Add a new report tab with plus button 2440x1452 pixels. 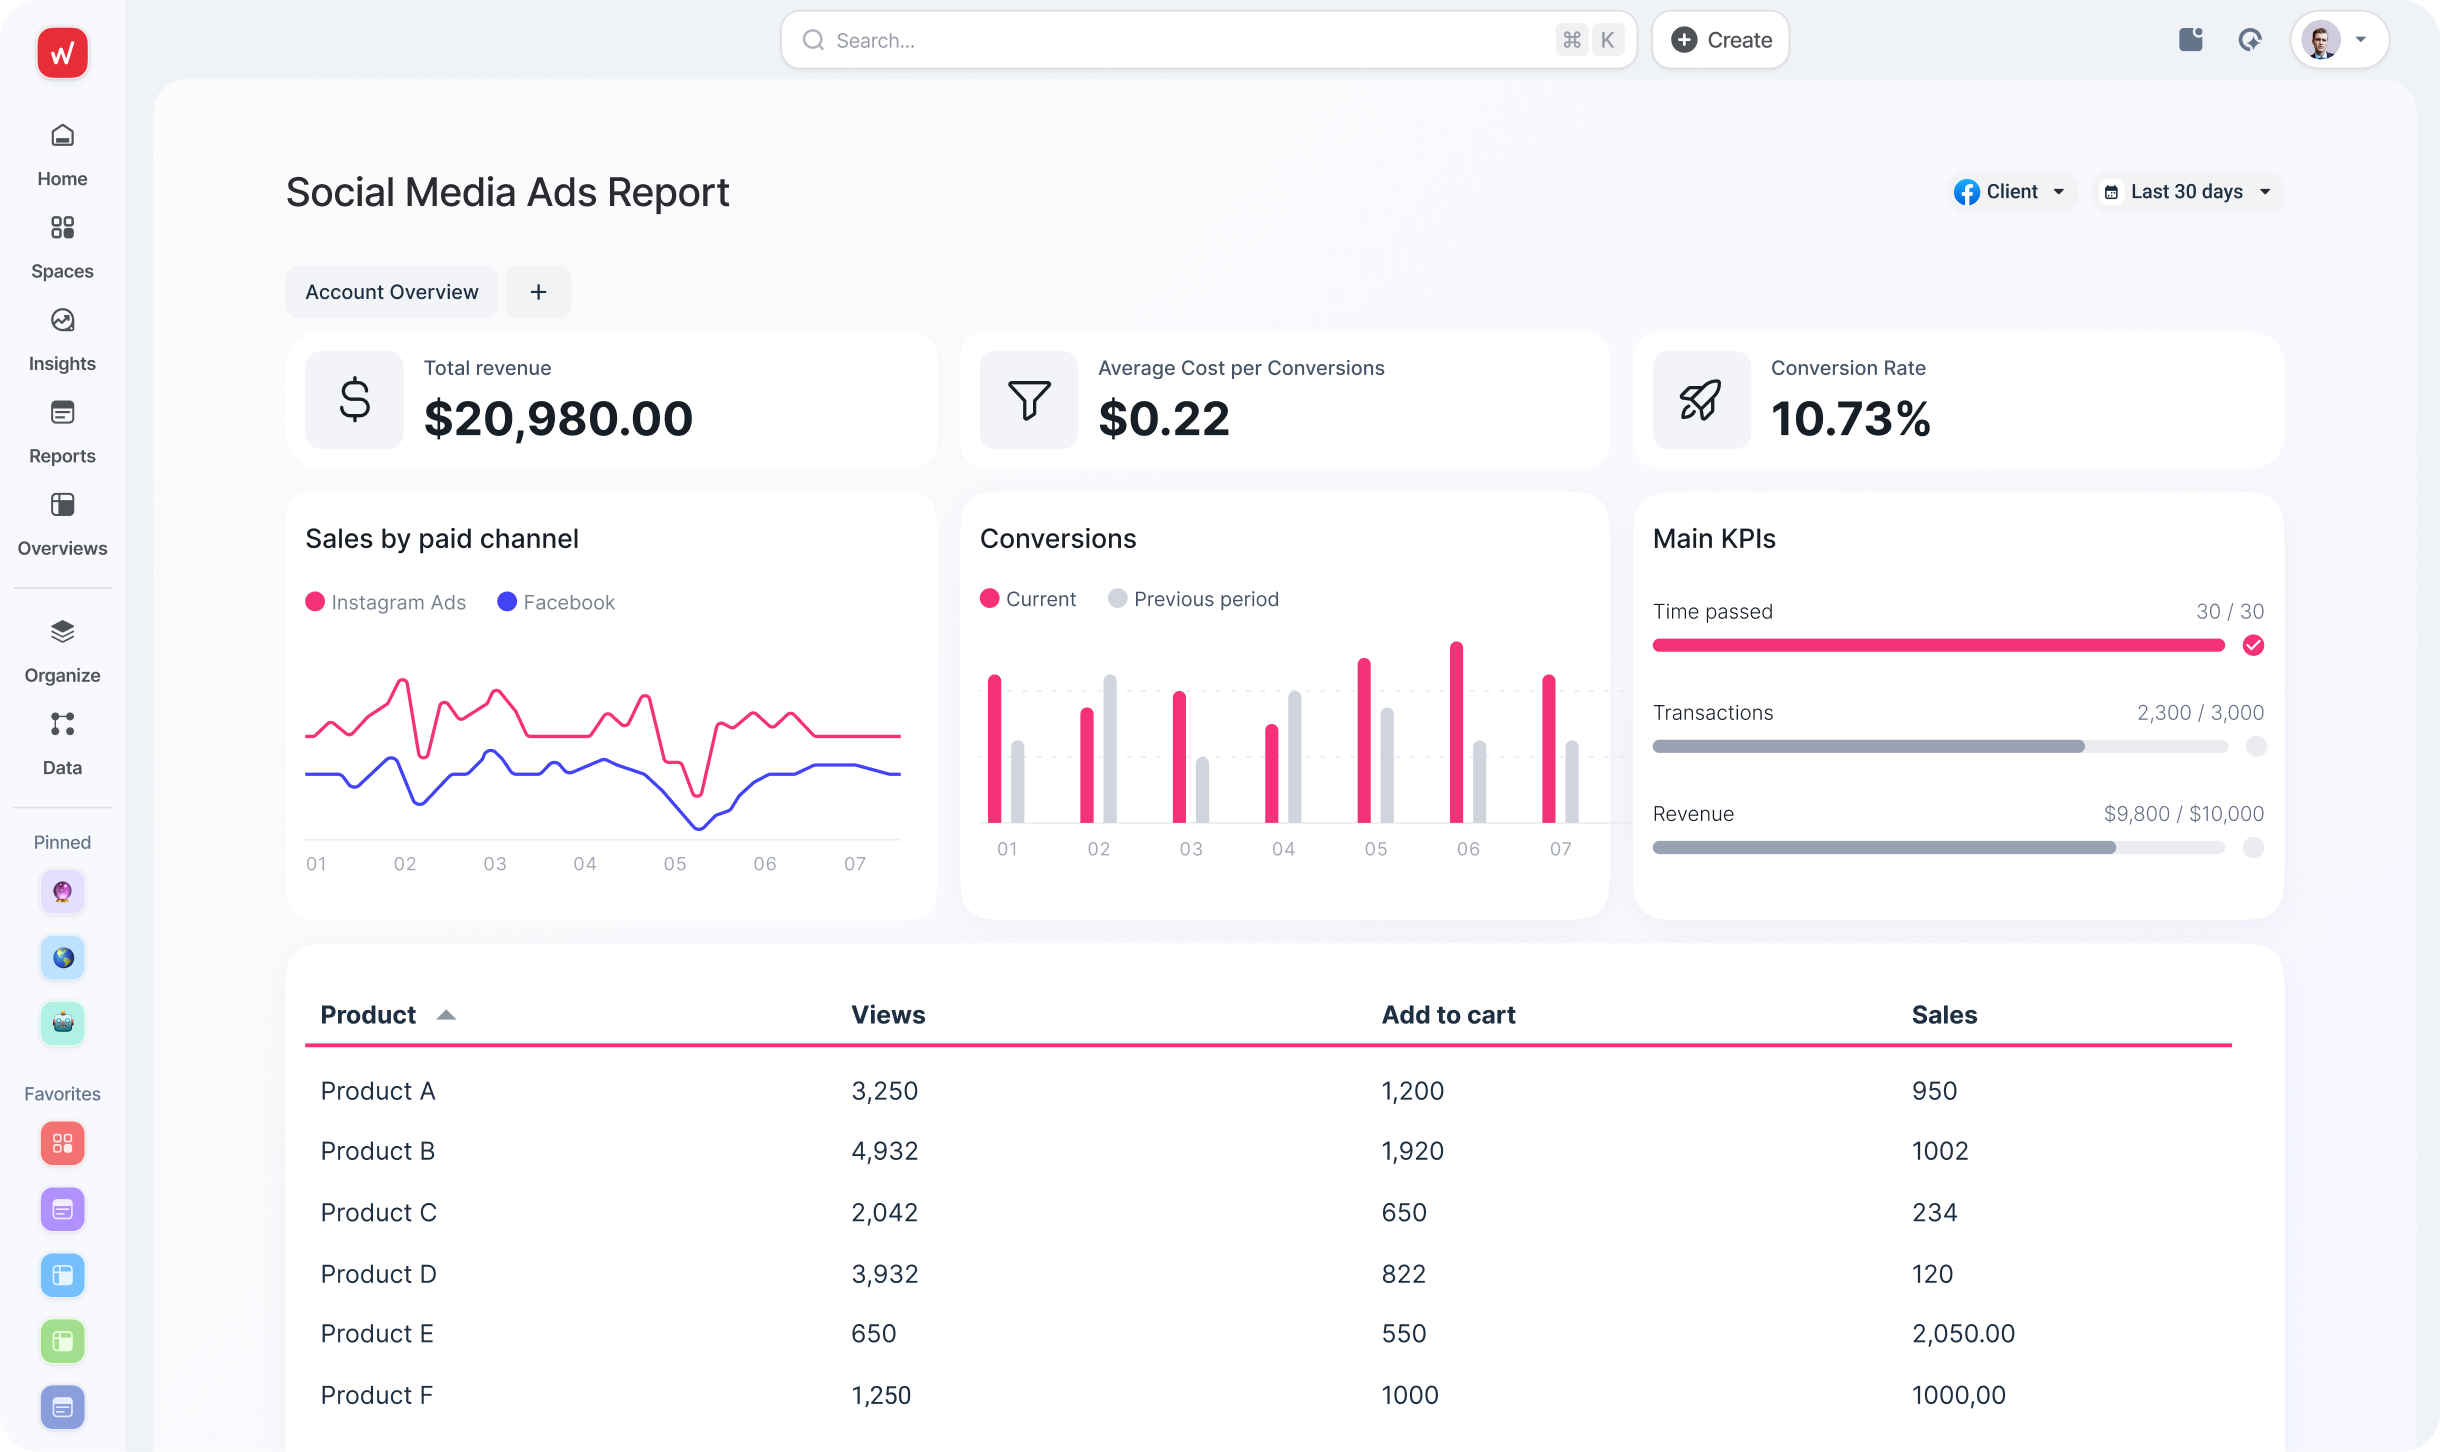pyautogui.click(x=538, y=291)
